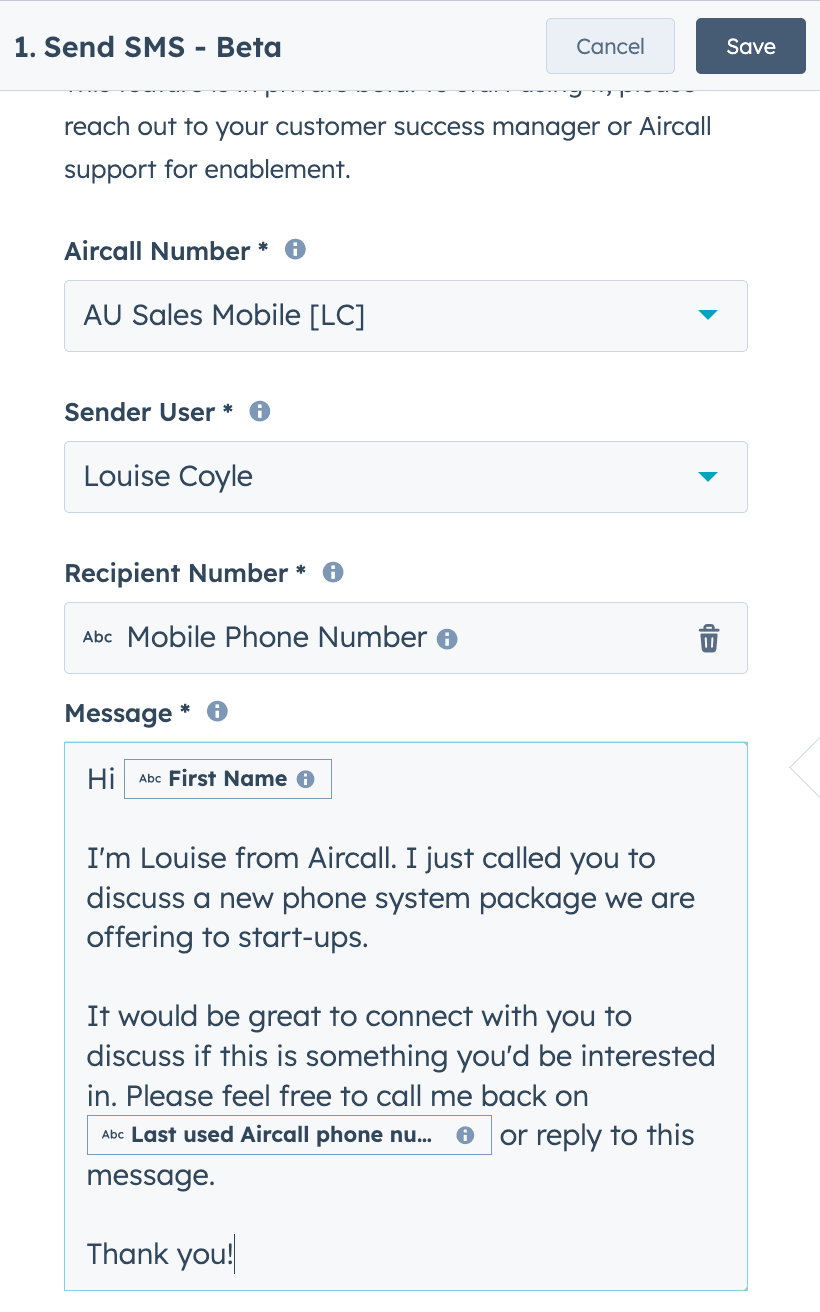Click the Abc type icon on Mobile Phone Number
Screen dimensions: 820x1312
click(97, 637)
